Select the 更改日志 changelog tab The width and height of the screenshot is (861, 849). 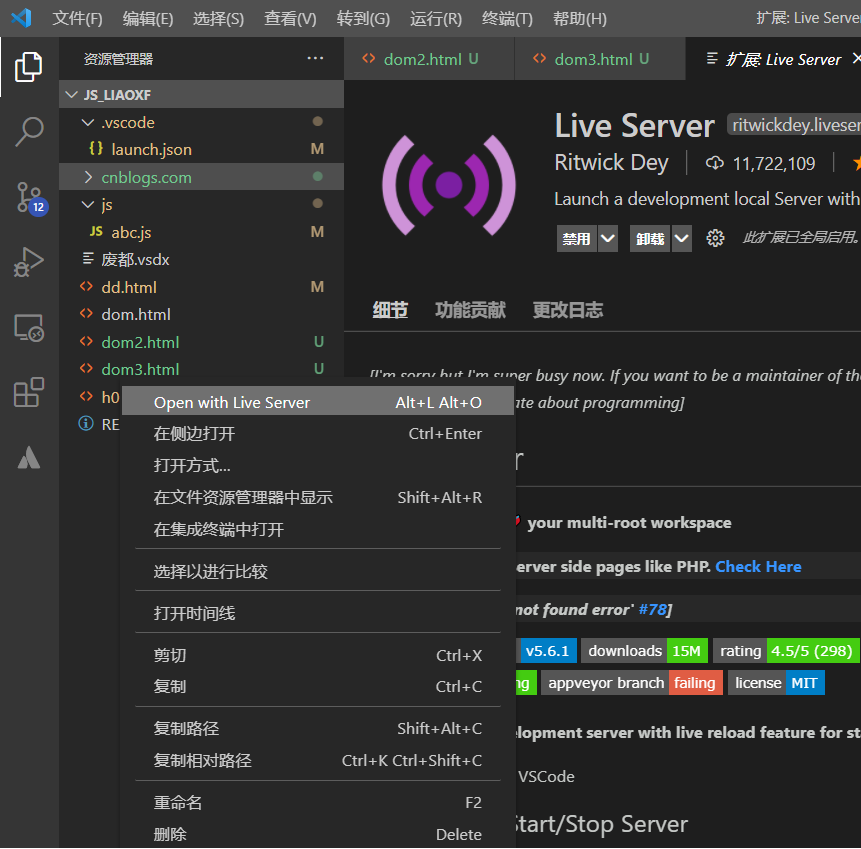pos(568,310)
